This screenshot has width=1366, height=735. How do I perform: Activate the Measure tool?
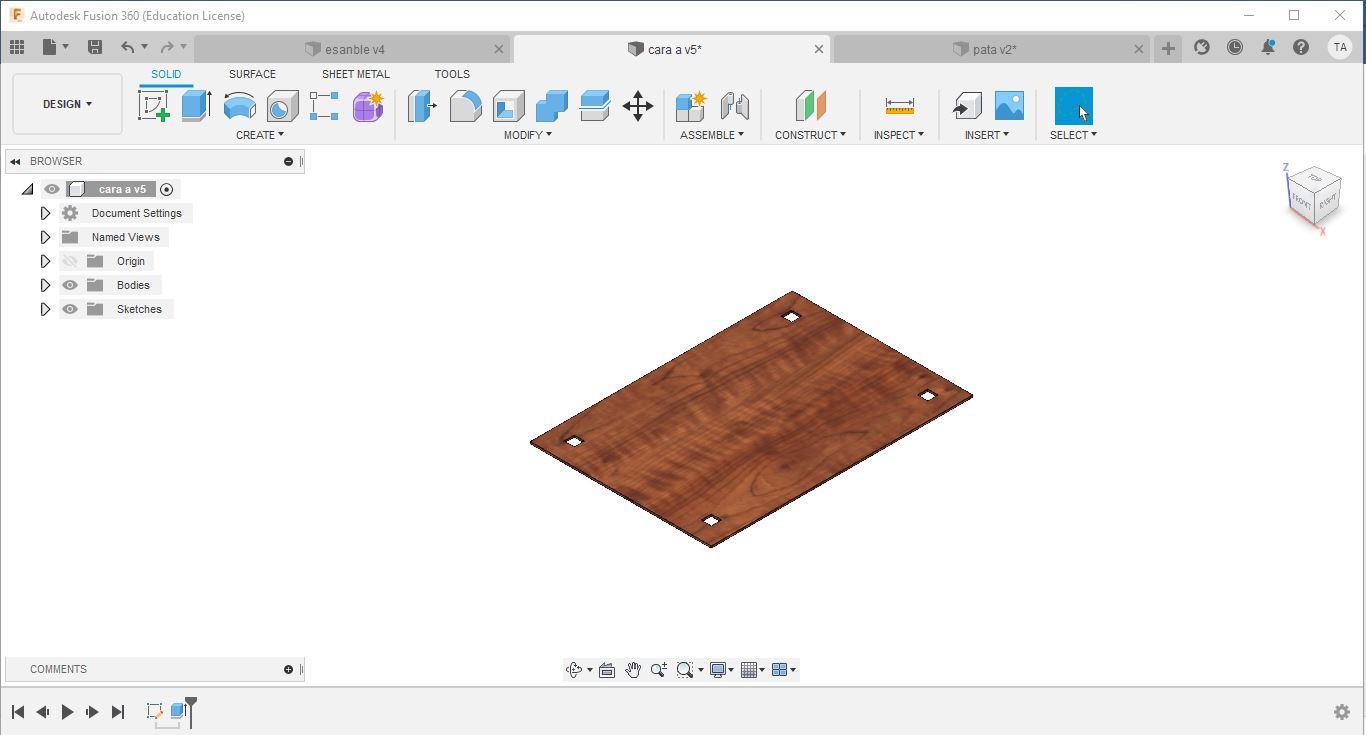point(899,106)
